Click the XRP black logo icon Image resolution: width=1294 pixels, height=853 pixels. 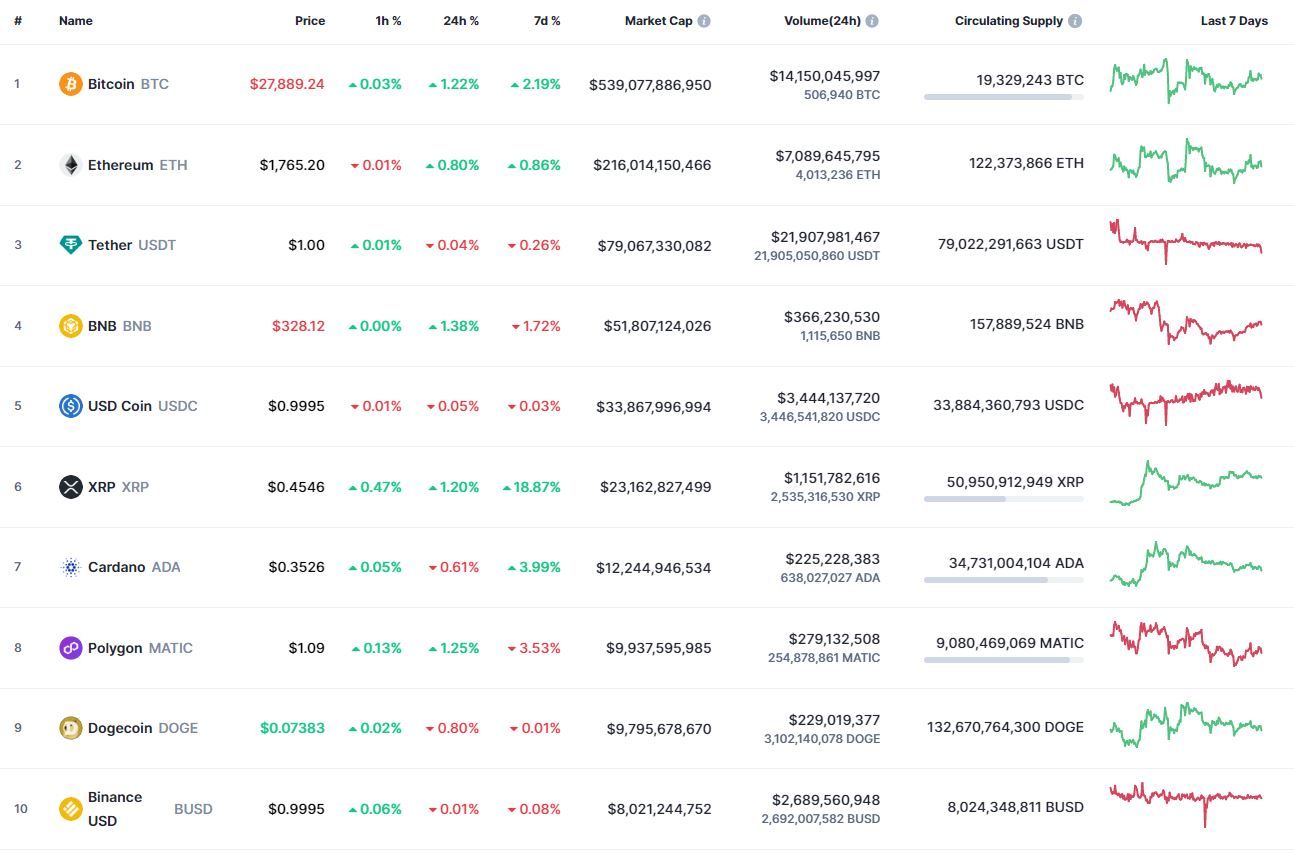[x=70, y=487]
